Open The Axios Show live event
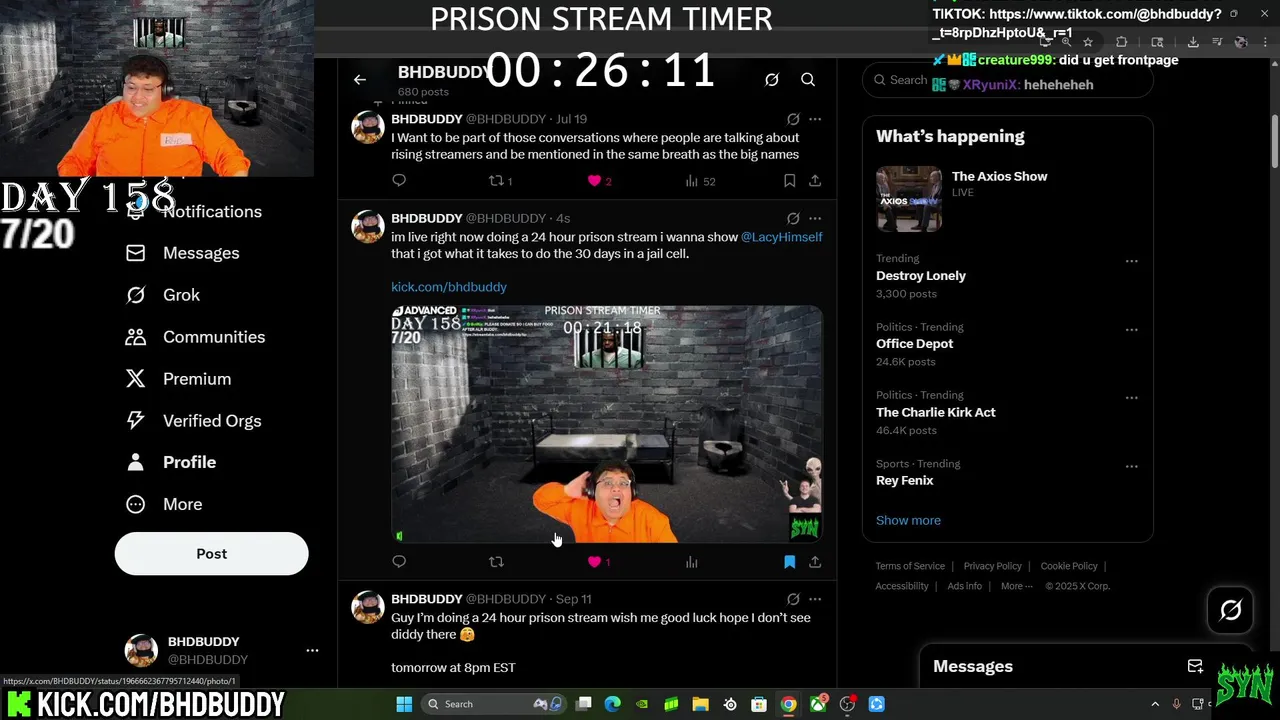The height and width of the screenshot is (720, 1280). click(1007, 198)
